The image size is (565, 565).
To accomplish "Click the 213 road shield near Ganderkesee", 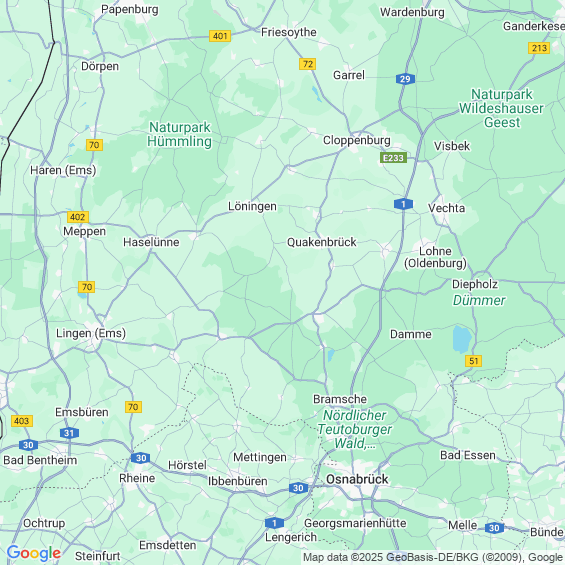I will click(x=539, y=48).
